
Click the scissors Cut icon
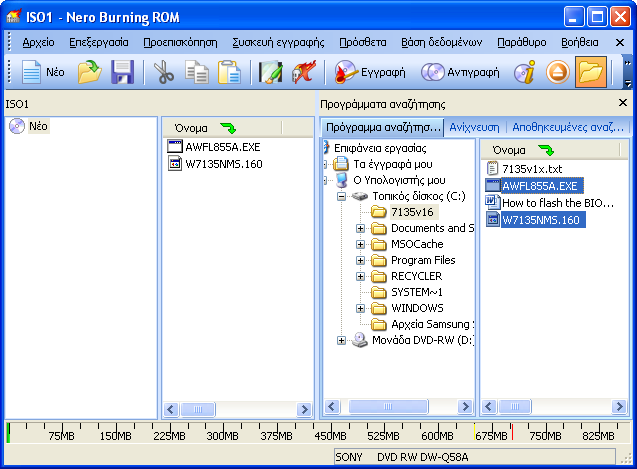pos(163,72)
